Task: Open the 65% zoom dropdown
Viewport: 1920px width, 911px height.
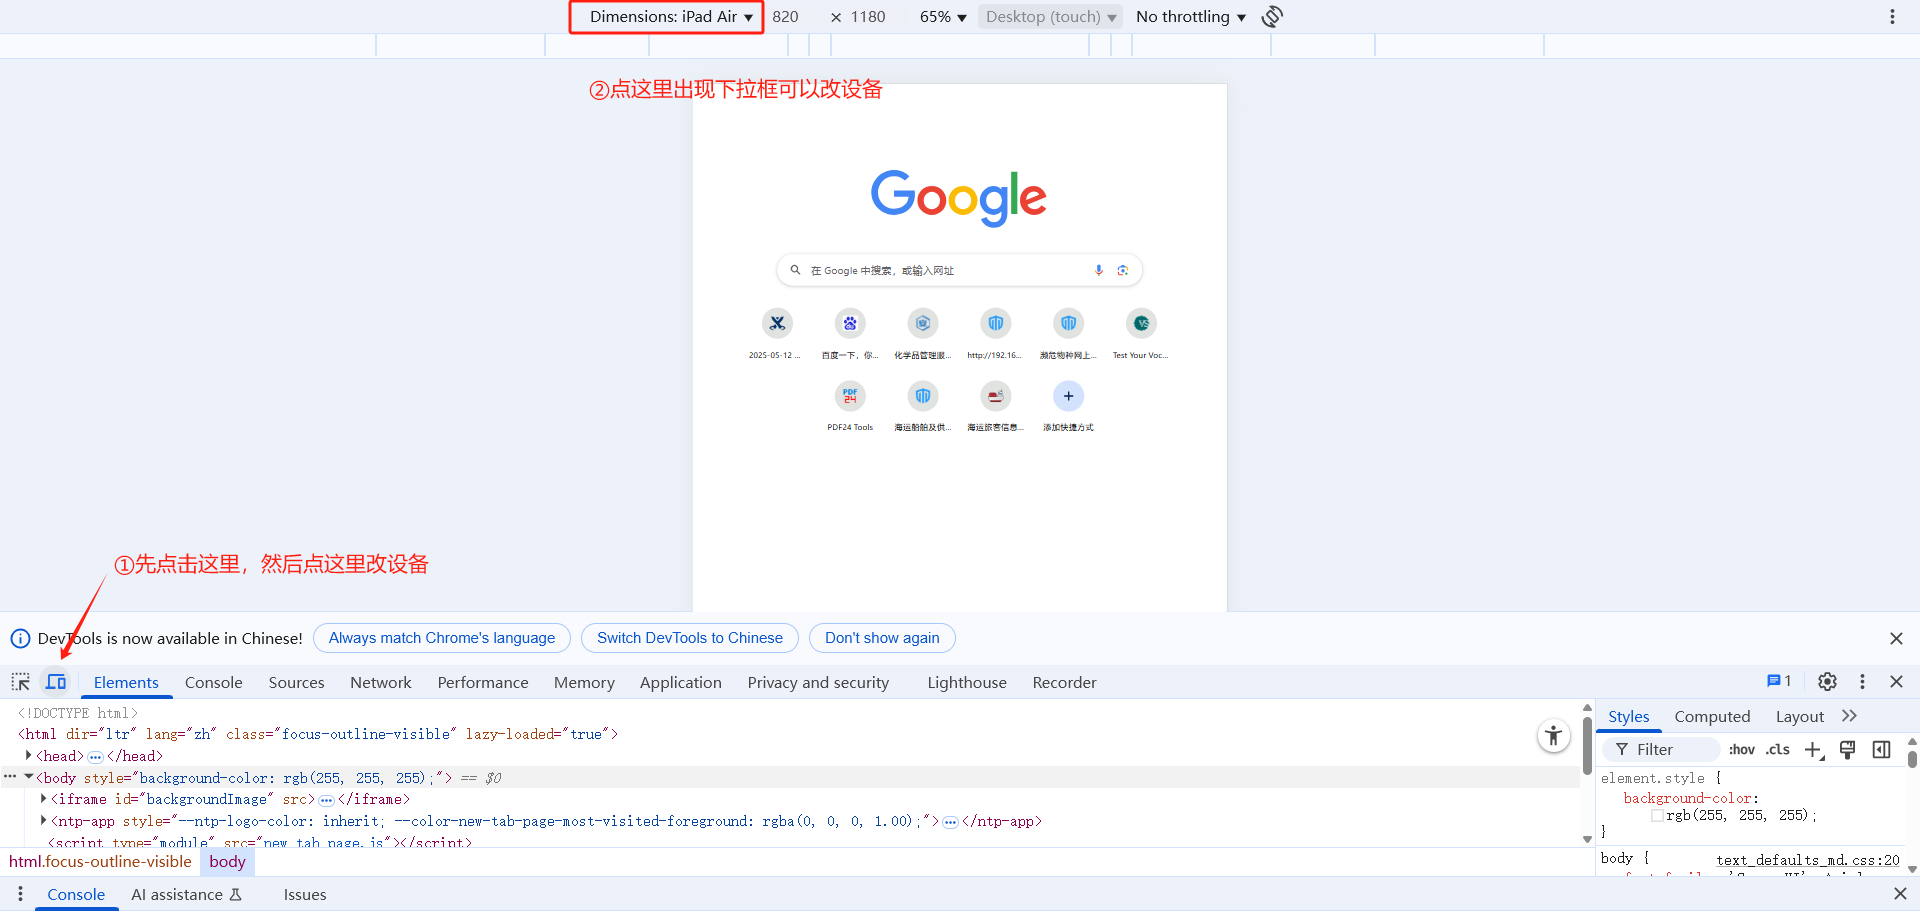Action: tap(943, 16)
